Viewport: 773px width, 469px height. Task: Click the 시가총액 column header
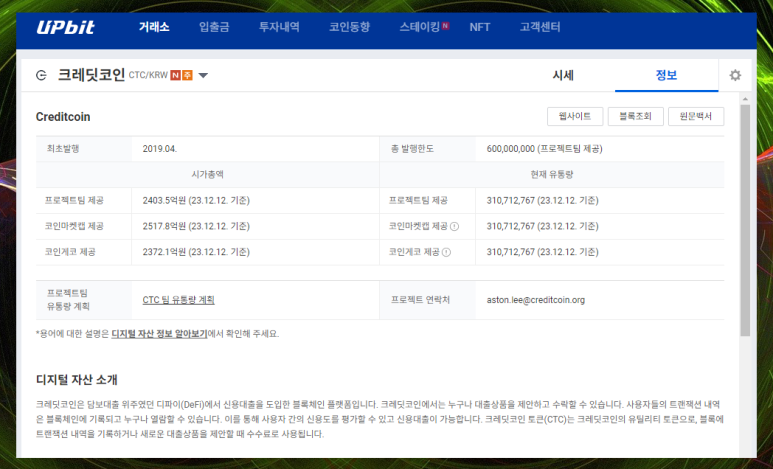coord(208,175)
